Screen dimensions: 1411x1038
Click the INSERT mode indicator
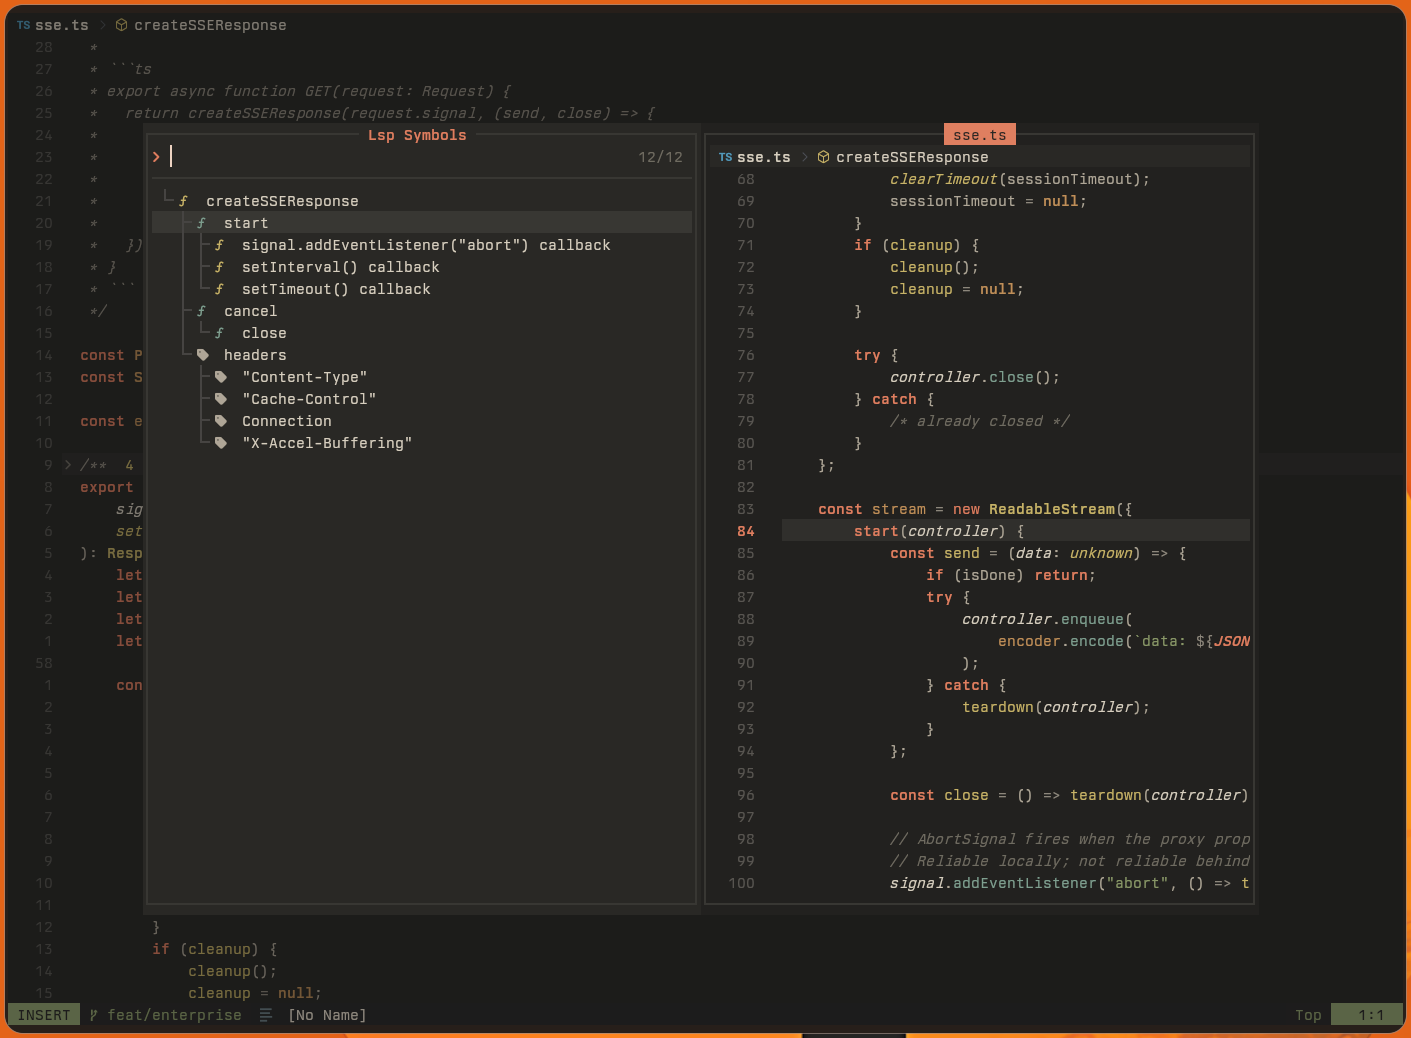[x=44, y=1015]
